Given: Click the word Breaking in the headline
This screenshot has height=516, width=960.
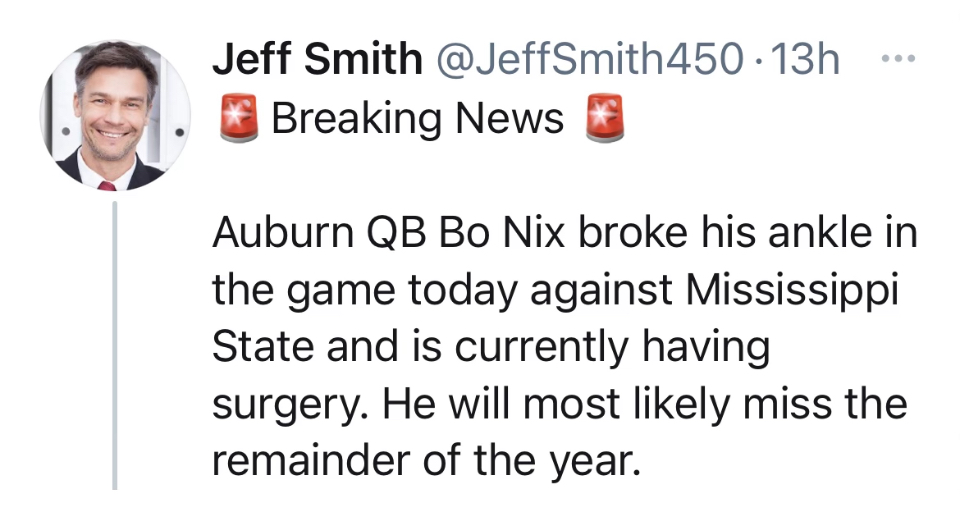Looking at the screenshot, I should pyautogui.click(x=357, y=118).
